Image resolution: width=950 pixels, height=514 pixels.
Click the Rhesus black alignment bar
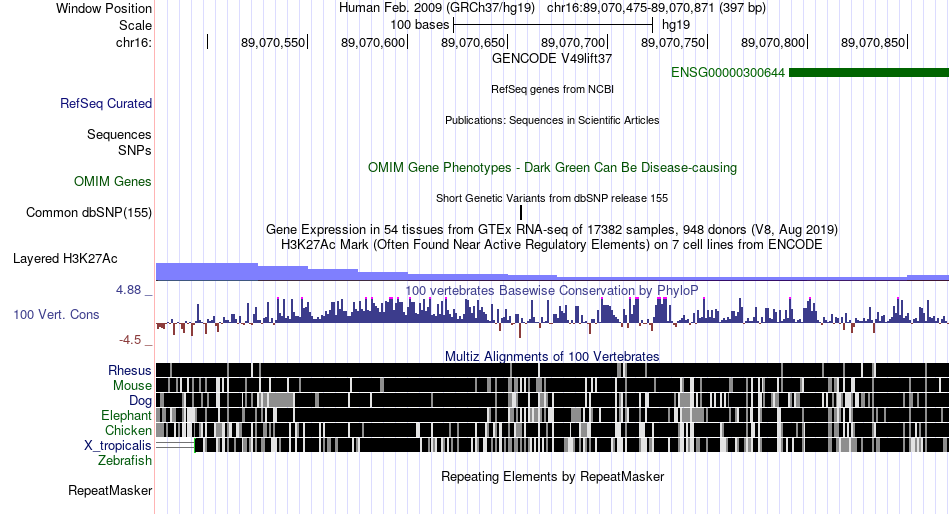pos(552,370)
